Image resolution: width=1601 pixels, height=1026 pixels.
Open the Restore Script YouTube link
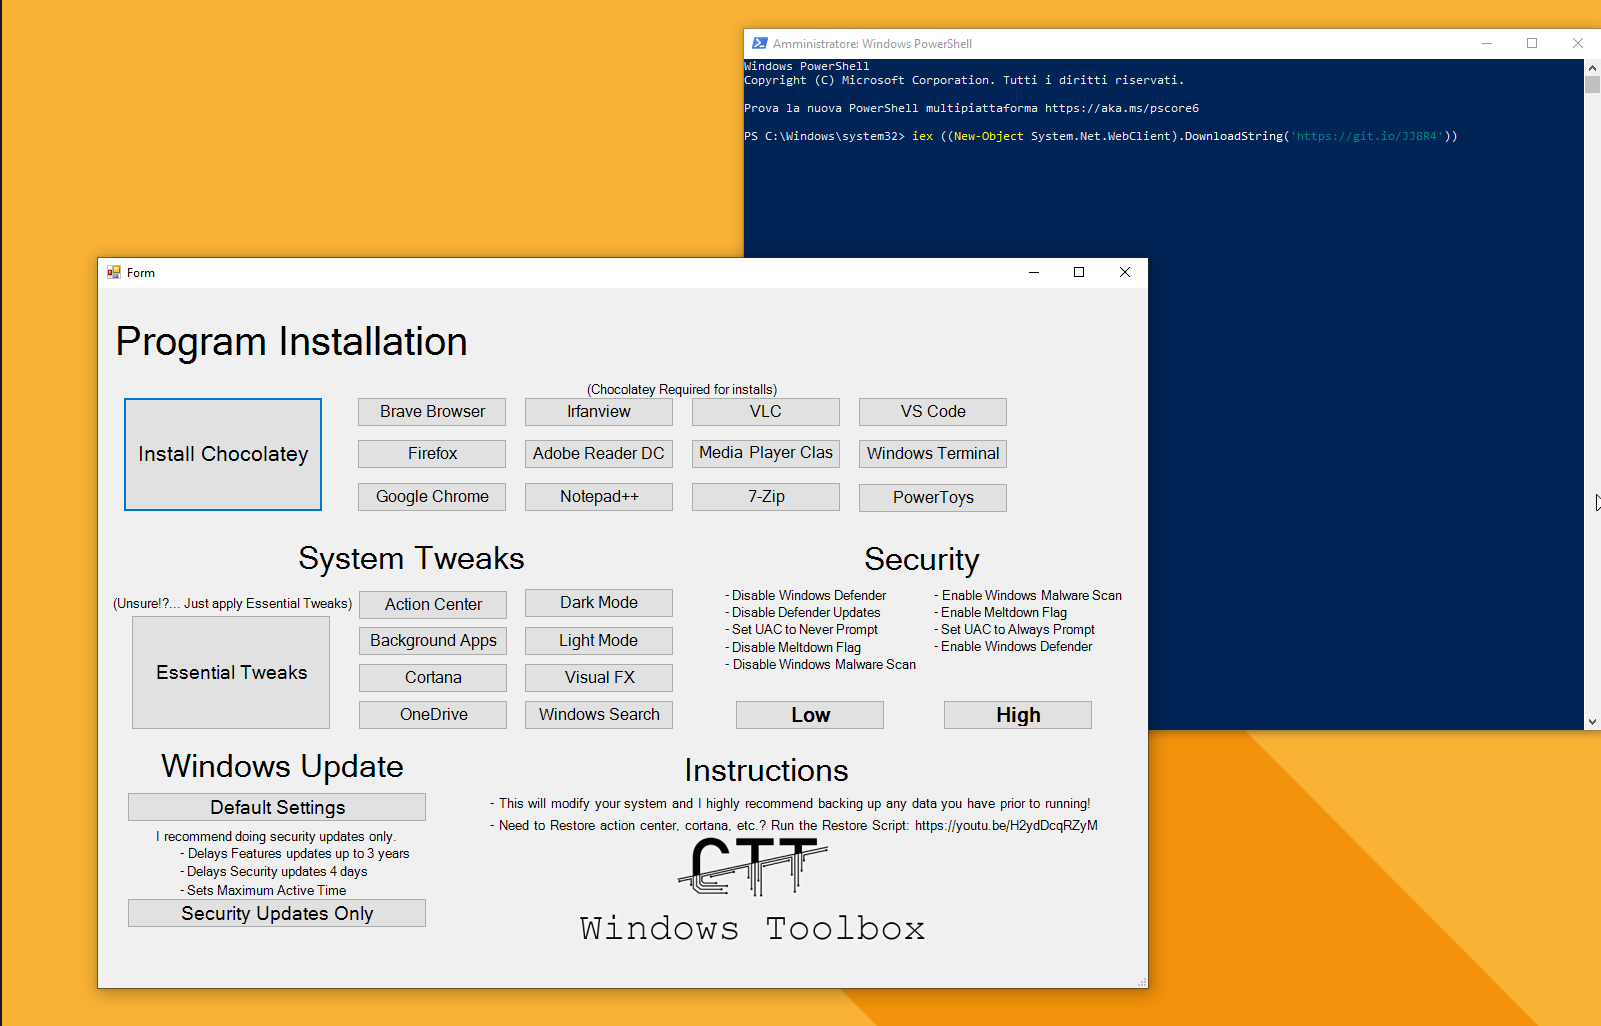click(1004, 825)
